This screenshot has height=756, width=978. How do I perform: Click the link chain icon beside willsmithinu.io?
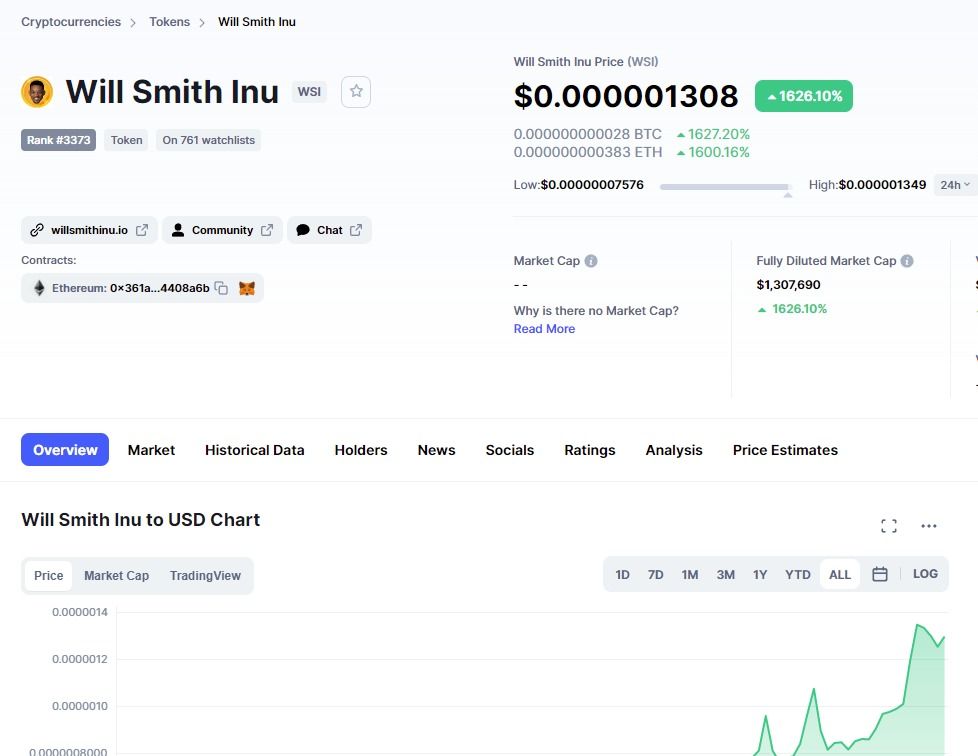pos(37,230)
